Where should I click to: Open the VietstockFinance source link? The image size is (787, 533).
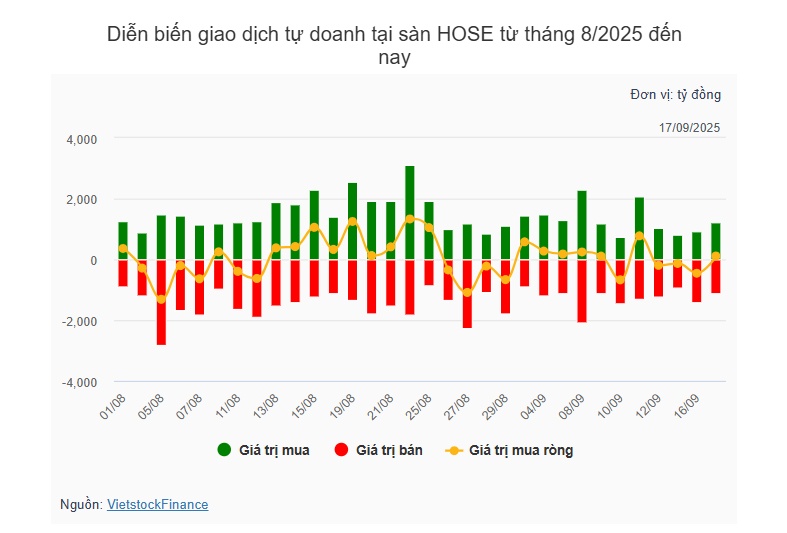tap(158, 504)
